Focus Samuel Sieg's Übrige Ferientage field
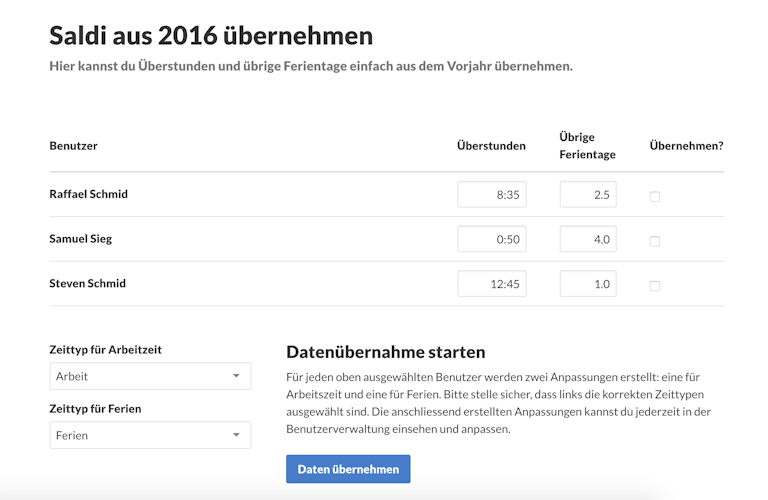 tap(588, 240)
